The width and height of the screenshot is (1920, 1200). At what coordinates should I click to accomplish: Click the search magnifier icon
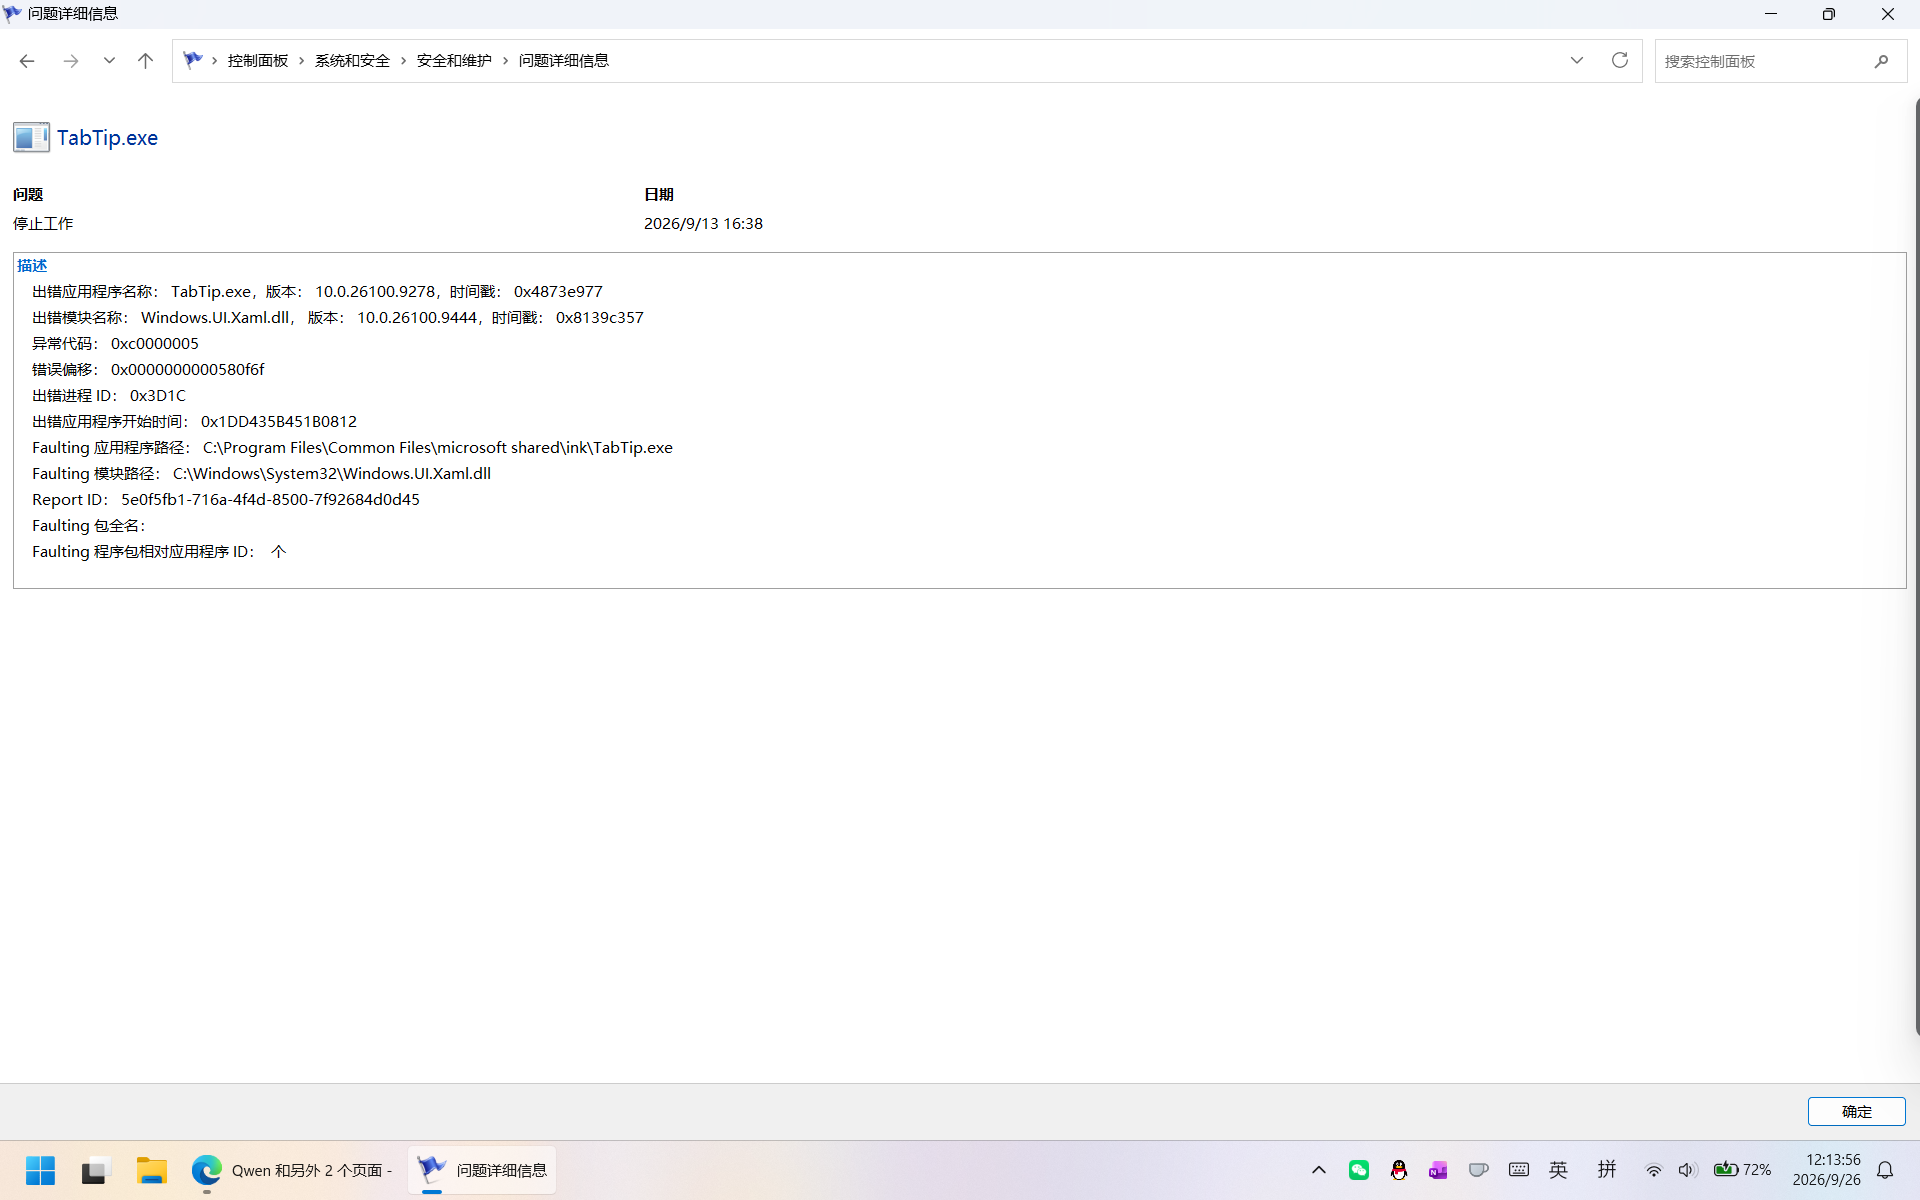click(1881, 61)
